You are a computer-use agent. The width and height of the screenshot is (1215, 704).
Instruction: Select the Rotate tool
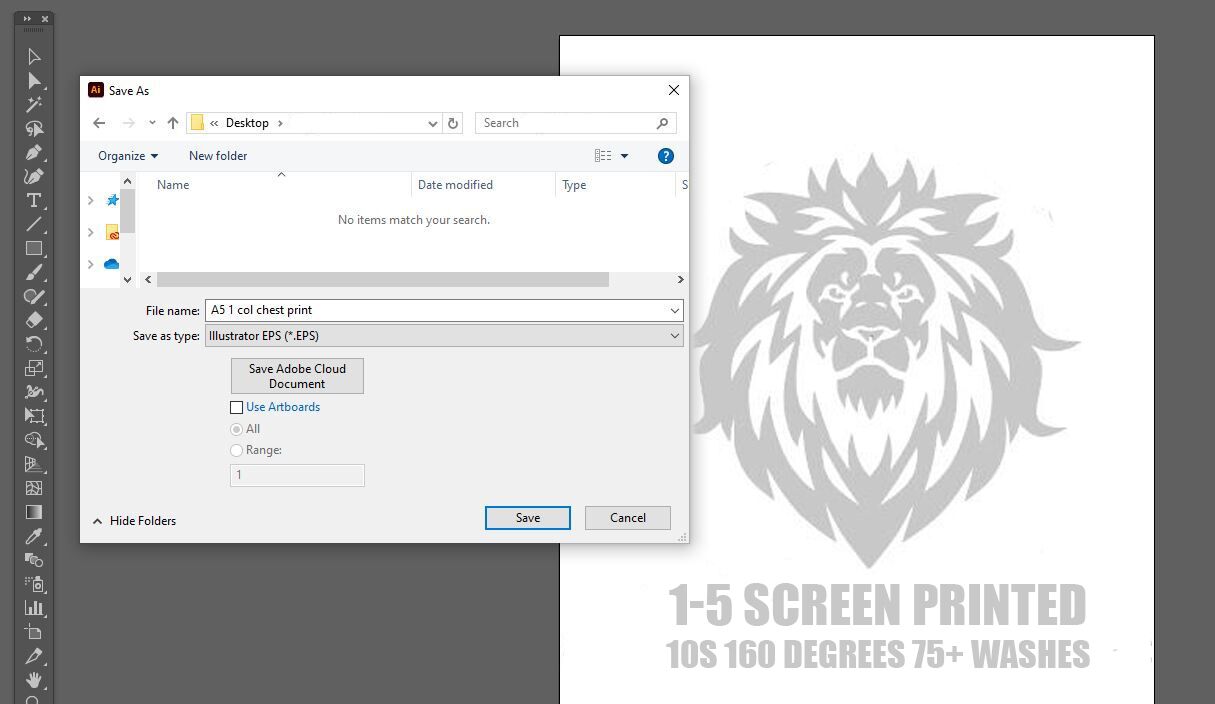click(x=33, y=344)
